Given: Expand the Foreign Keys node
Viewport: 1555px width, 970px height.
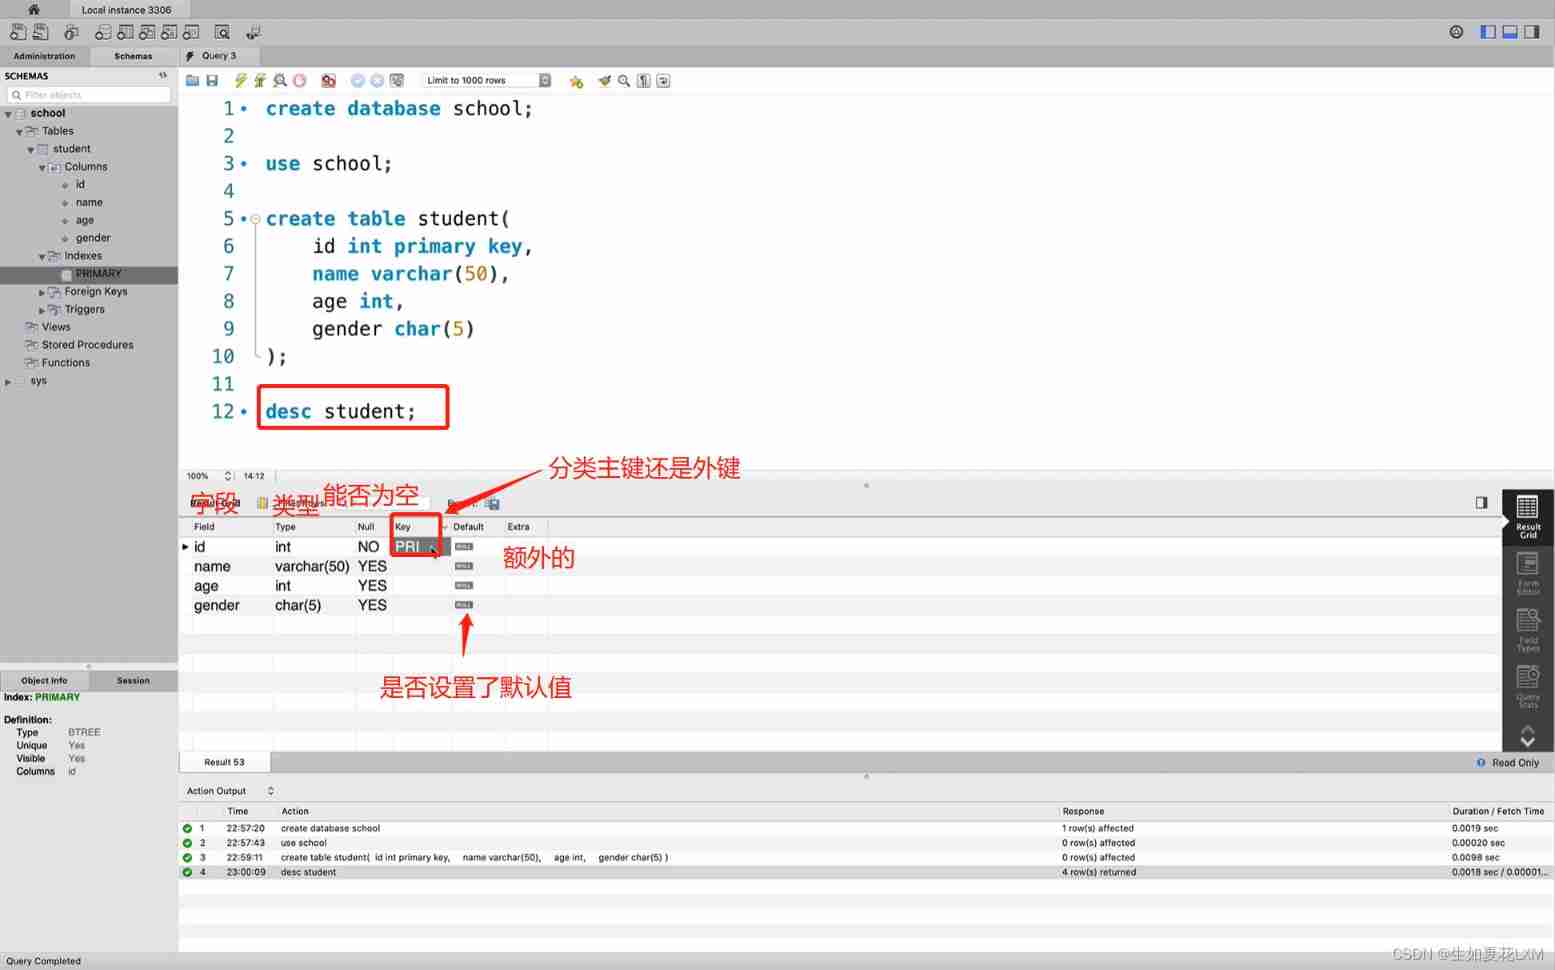Looking at the screenshot, I should pyautogui.click(x=42, y=292).
